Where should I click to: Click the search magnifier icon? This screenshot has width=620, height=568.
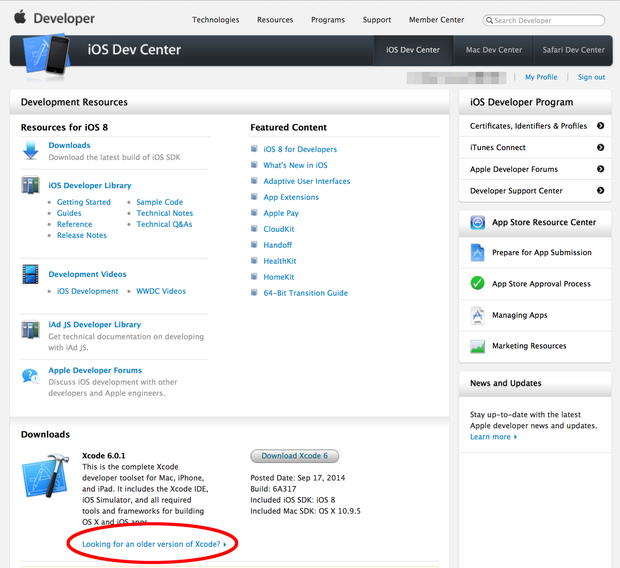coord(489,20)
